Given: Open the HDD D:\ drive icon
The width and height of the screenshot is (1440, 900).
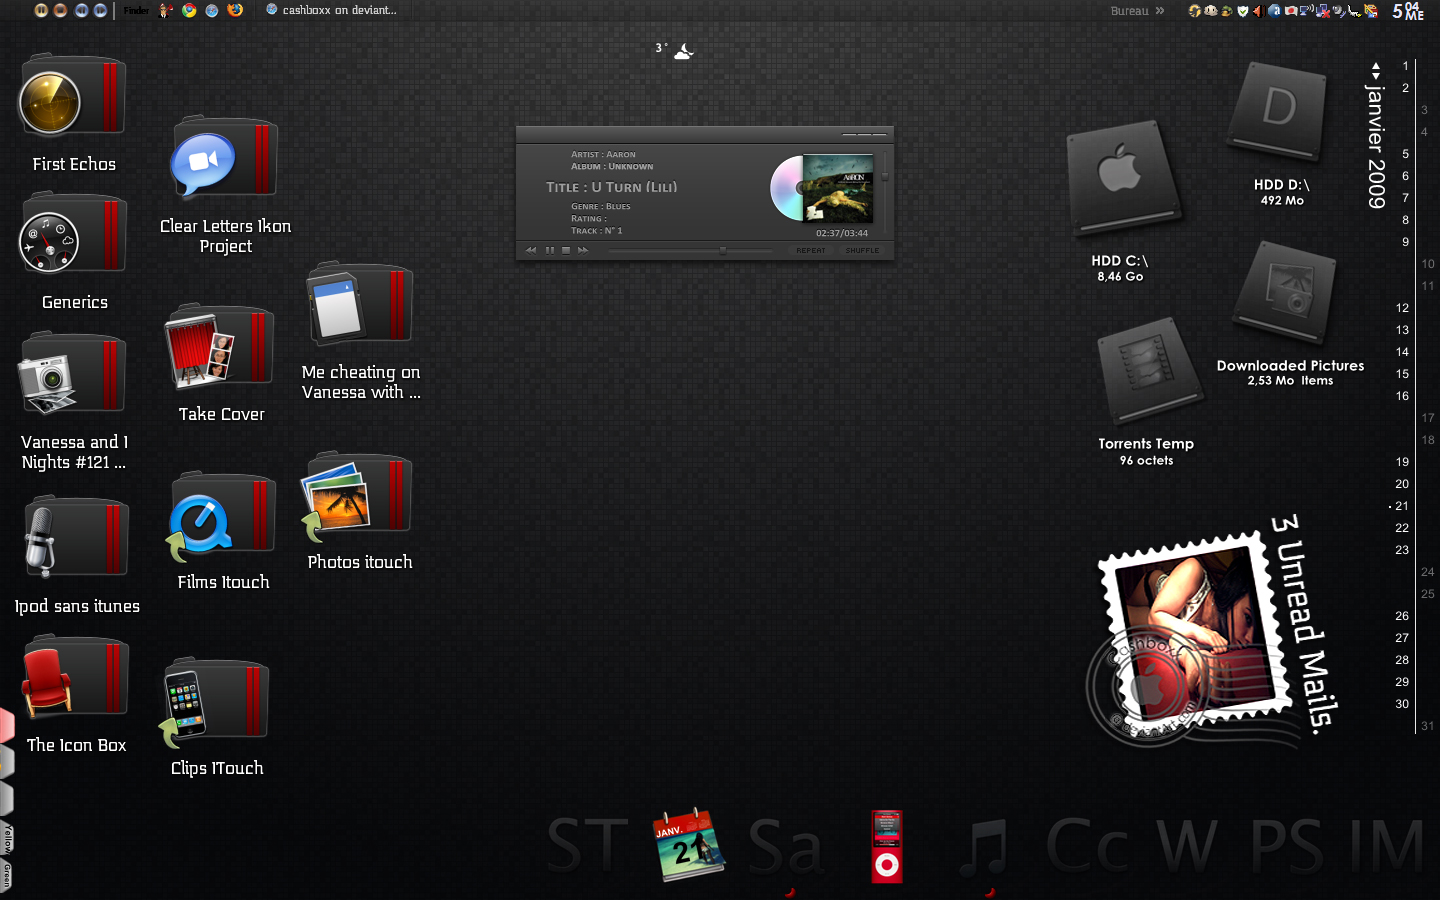Looking at the screenshot, I should tap(1279, 110).
